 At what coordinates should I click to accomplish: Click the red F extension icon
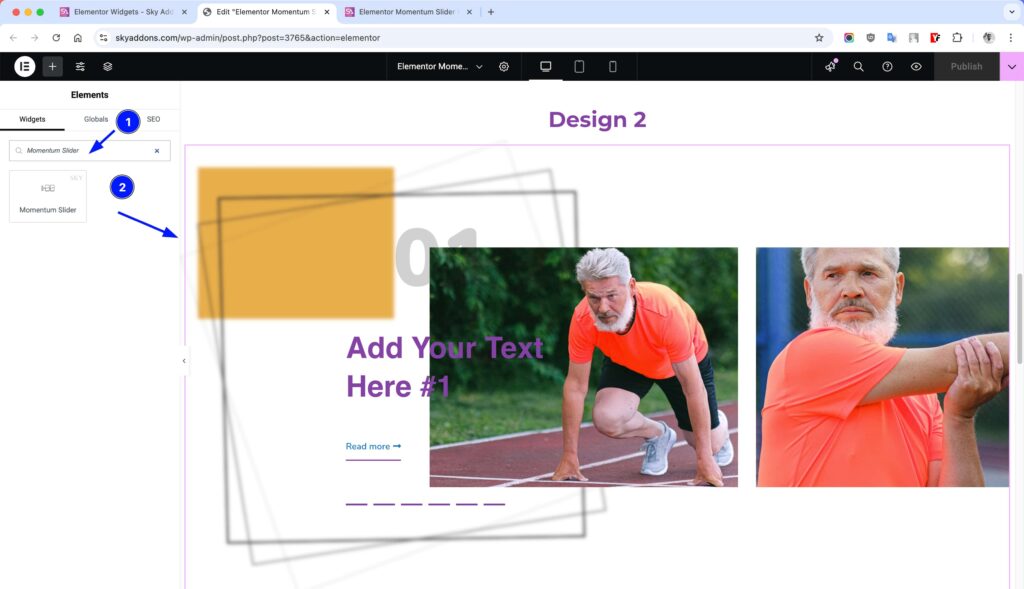point(935,38)
